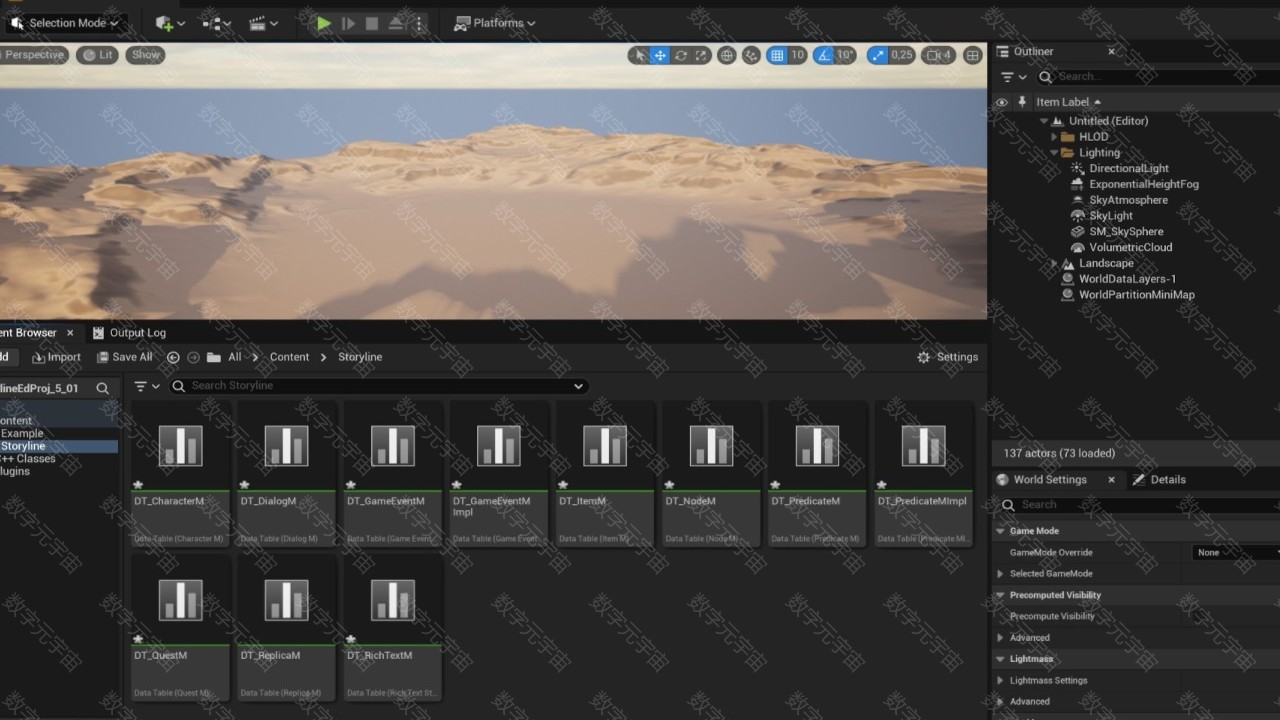The image size is (1280, 720).
Task: Select the translate (move) gizmo tool
Action: coord(660,56)
